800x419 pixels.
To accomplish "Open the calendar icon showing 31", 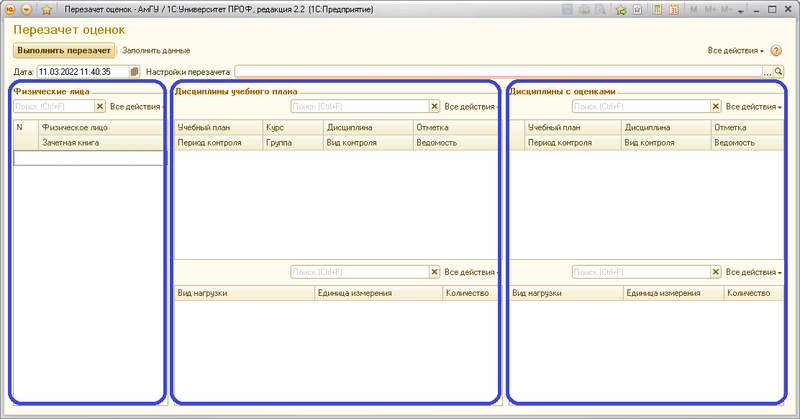I will pos(674,9).
